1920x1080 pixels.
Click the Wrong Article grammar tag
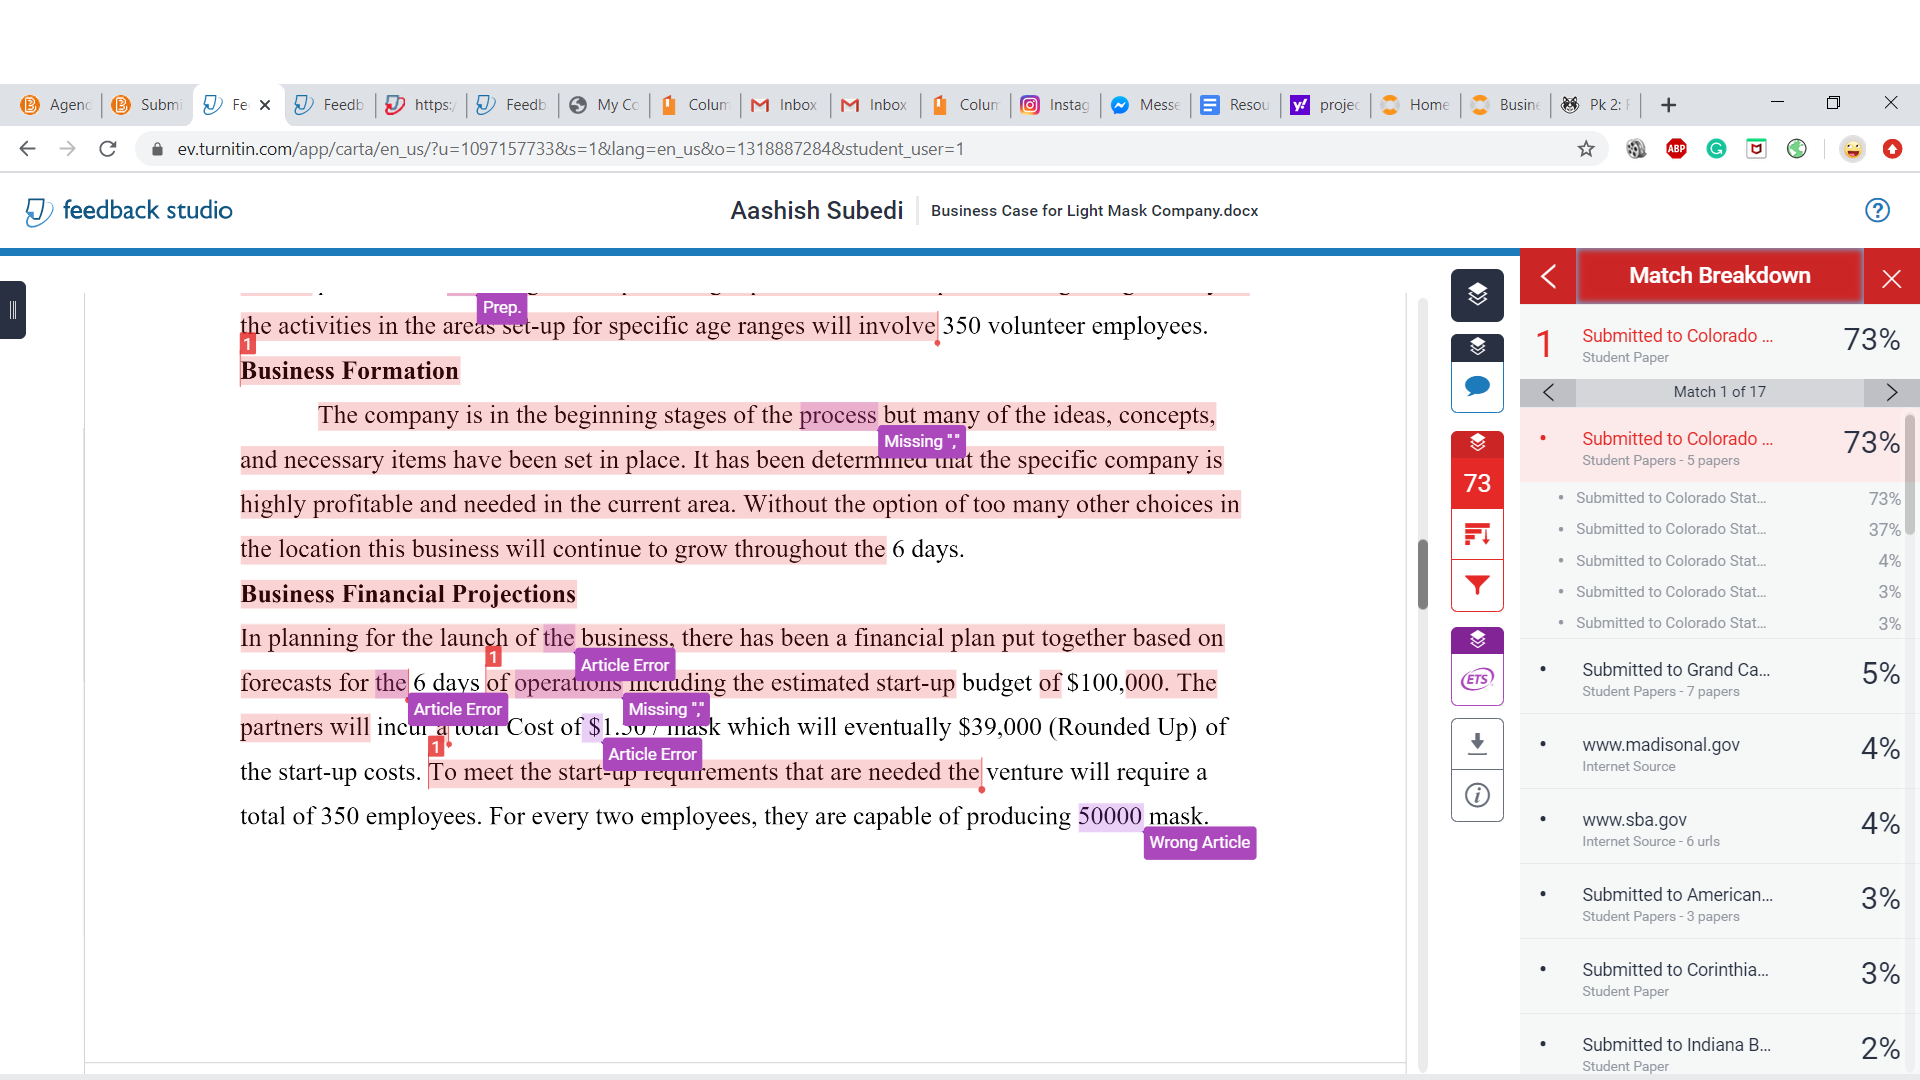(x=1199, y=842)
